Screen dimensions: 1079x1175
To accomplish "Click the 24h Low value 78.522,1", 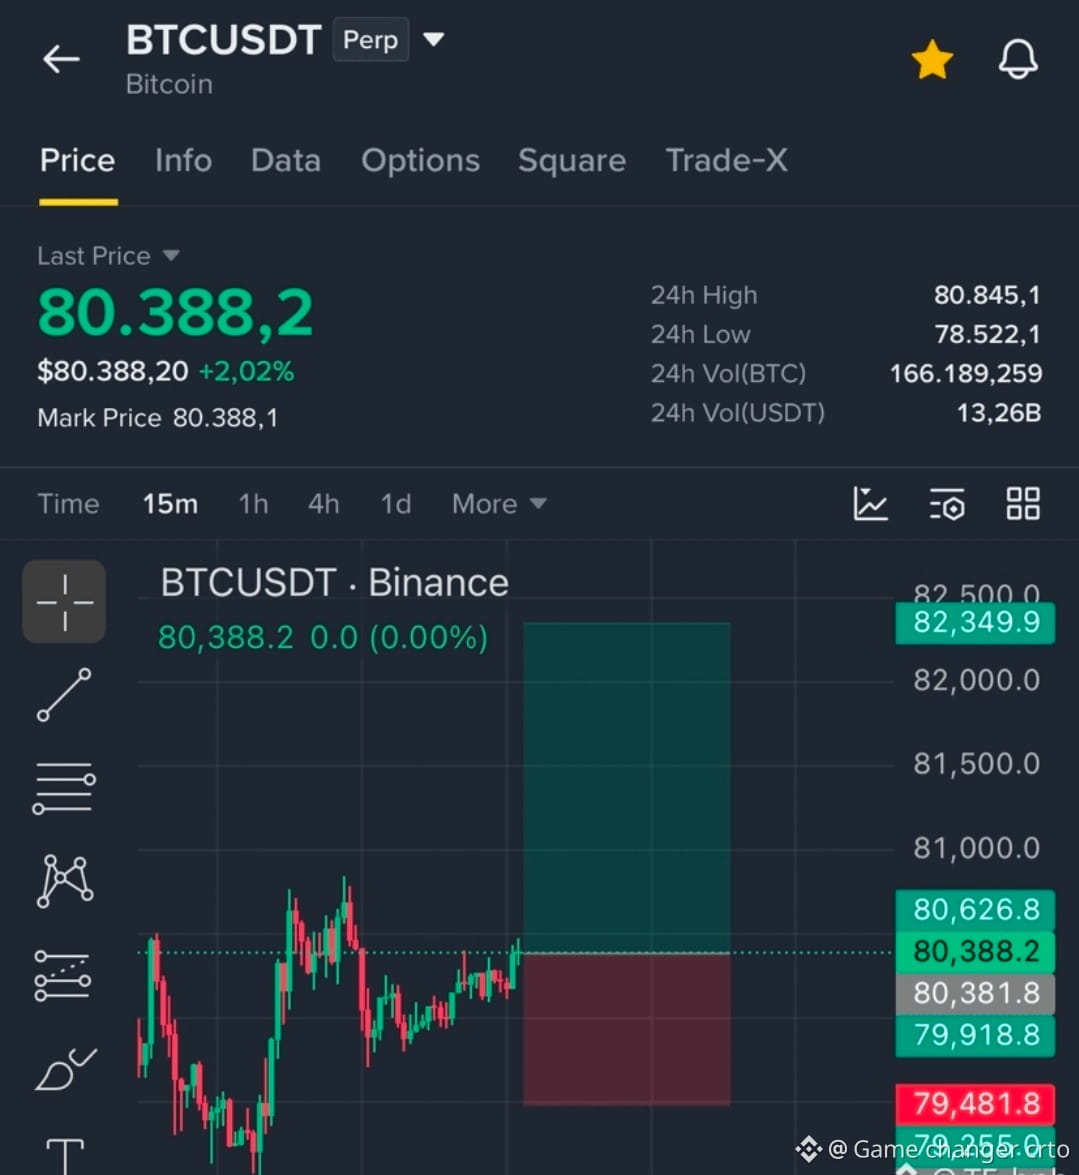I will click(987, 334).
